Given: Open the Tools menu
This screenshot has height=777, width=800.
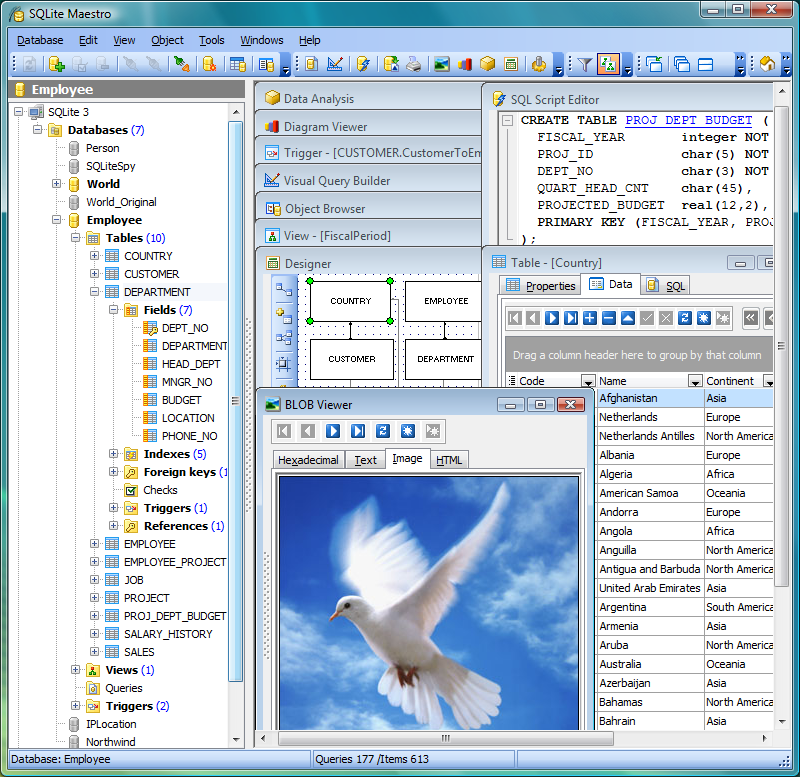Looking at the screenshot, I should coord(211,40).
